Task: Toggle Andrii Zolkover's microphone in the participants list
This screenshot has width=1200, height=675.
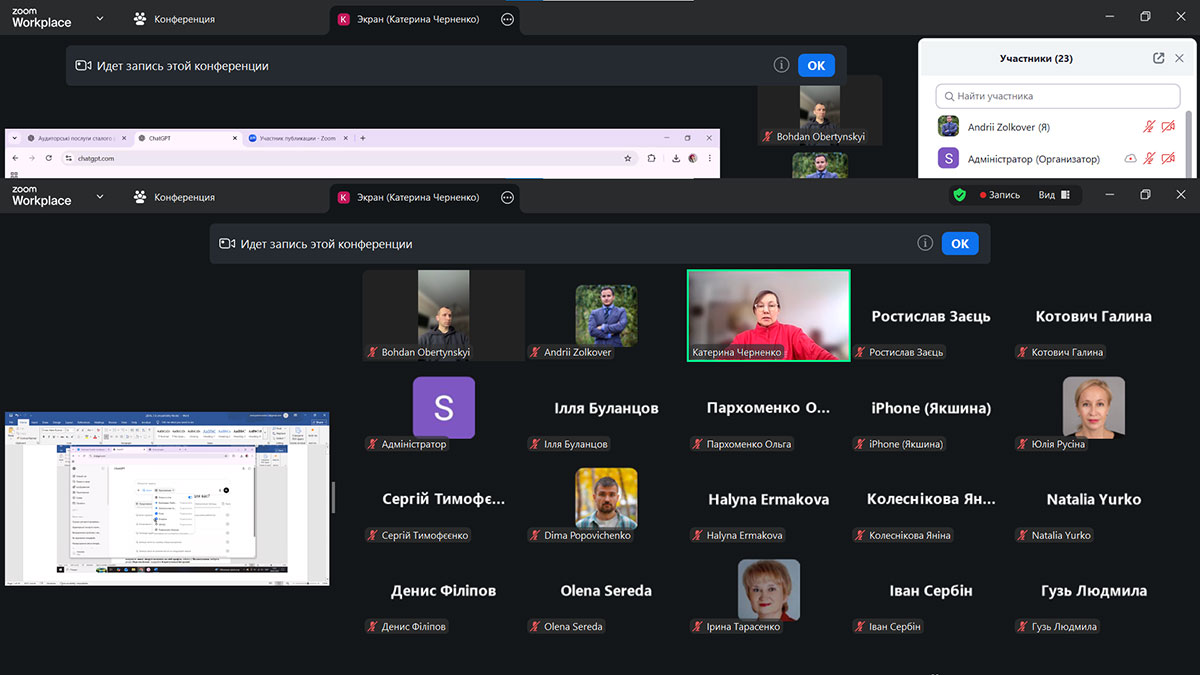Action: tap(1150, 127)
